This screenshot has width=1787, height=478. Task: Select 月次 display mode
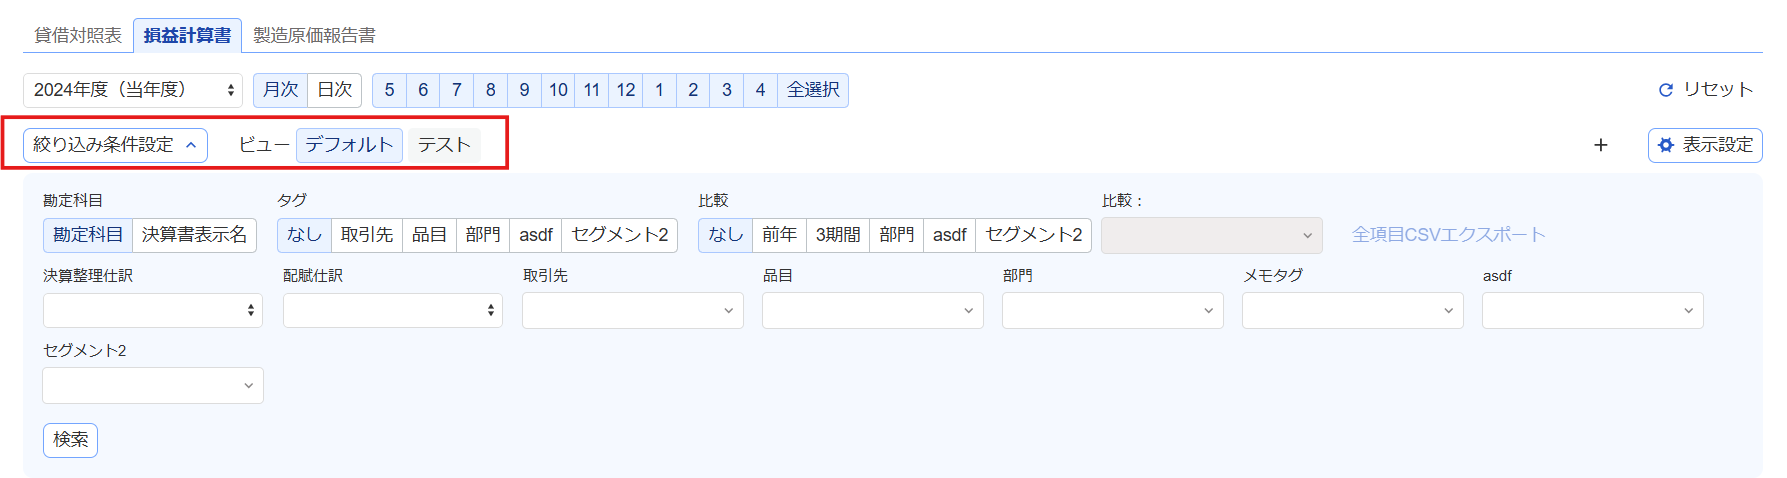click(280, 90)
